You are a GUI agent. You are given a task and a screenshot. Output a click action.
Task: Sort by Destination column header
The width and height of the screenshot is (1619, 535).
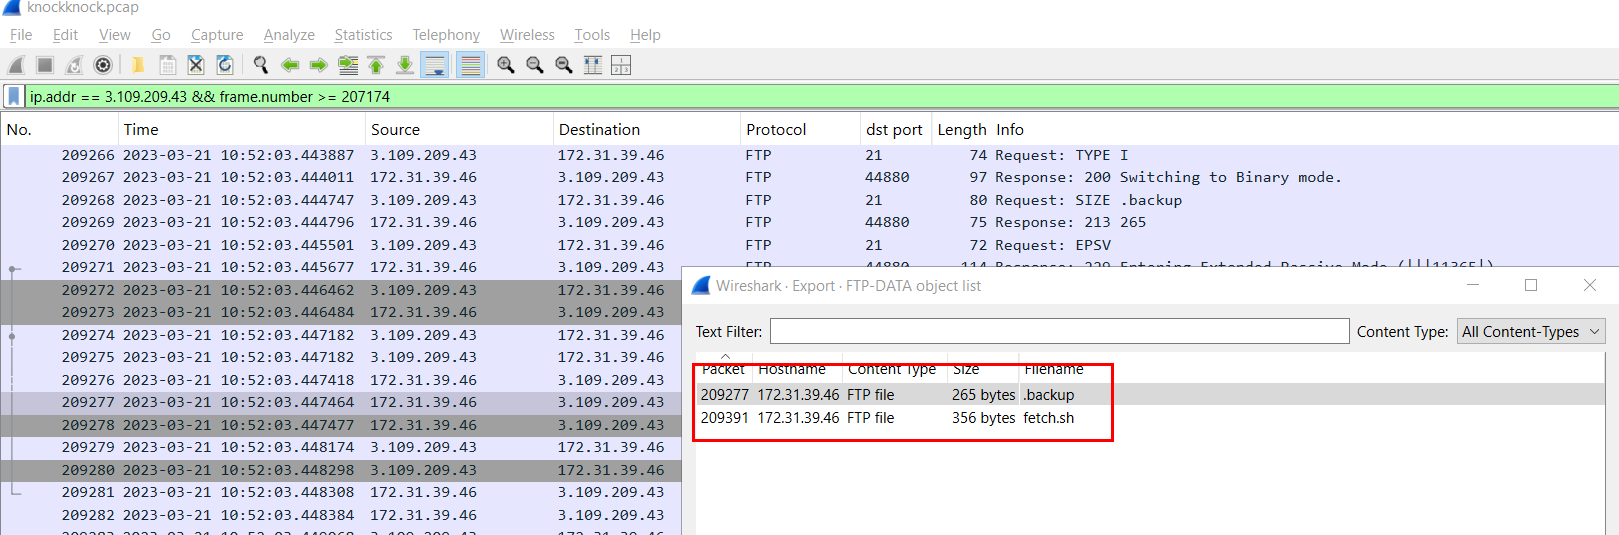[647, 130]
